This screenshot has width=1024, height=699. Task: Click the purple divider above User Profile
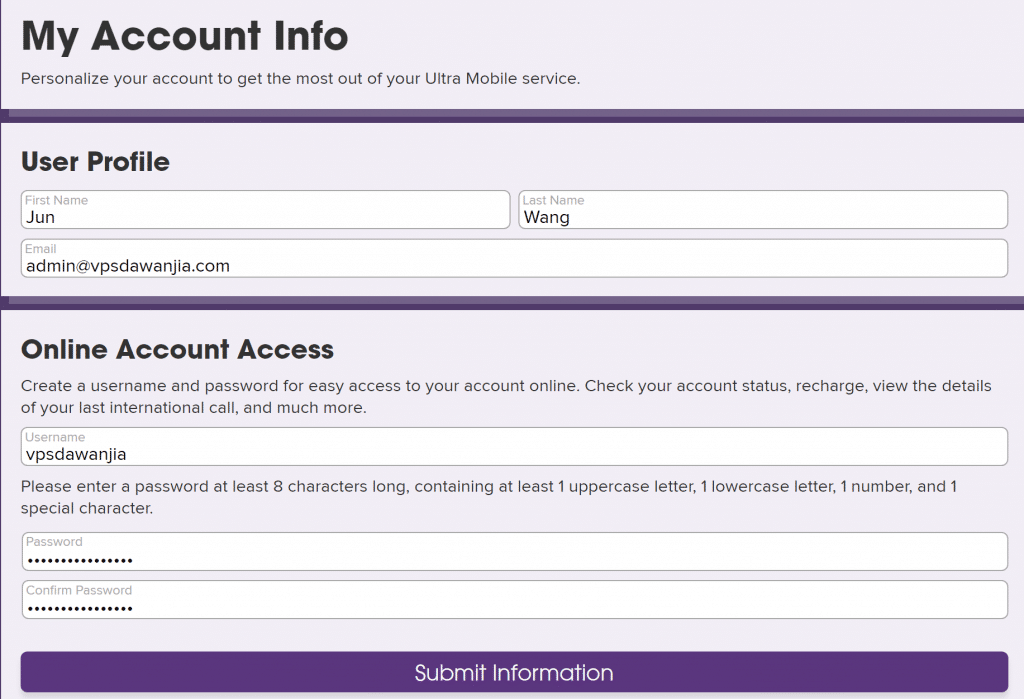pyautogui.click(x=512, y=115)
